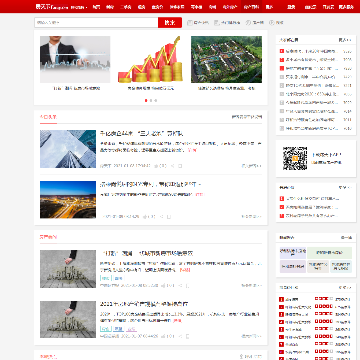Open thumbnail beside the 2020 headline
360x360 pixels.
[68, 319]
